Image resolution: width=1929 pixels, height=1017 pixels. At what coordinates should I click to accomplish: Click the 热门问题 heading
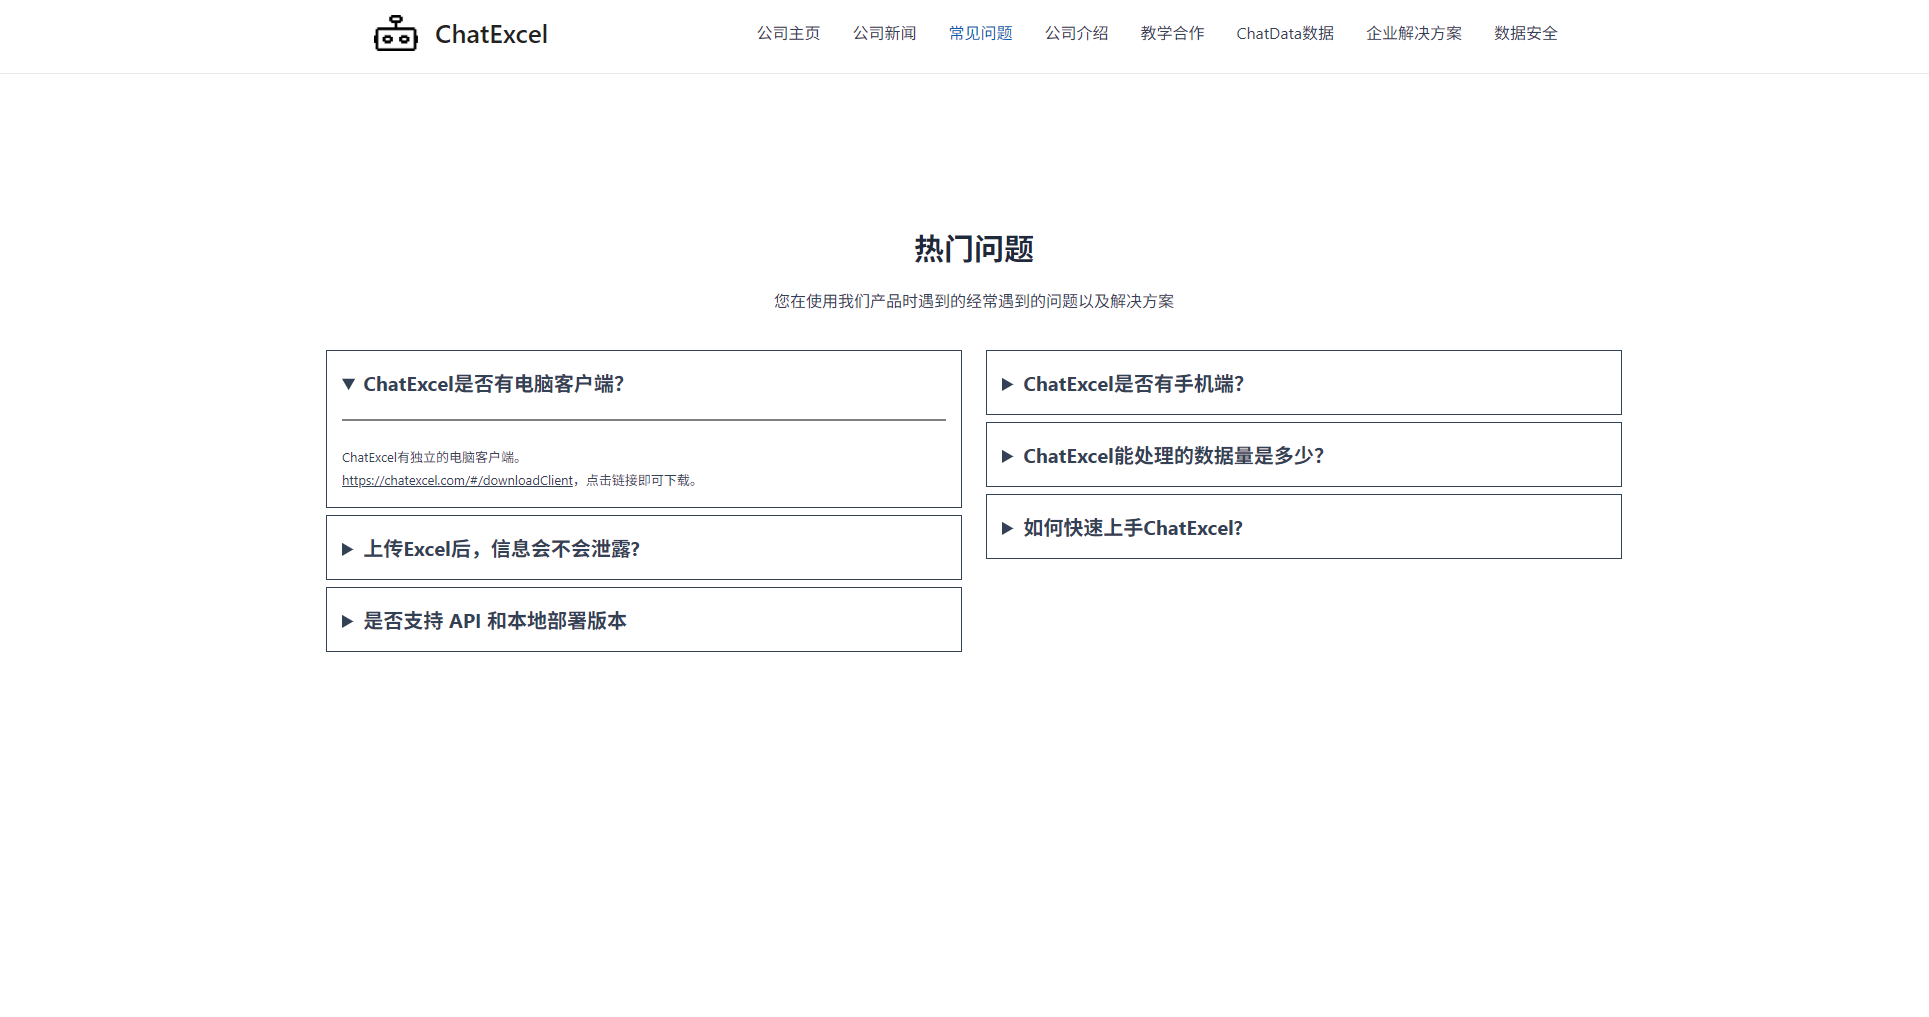pyautogui.click(x=973, y=249)
